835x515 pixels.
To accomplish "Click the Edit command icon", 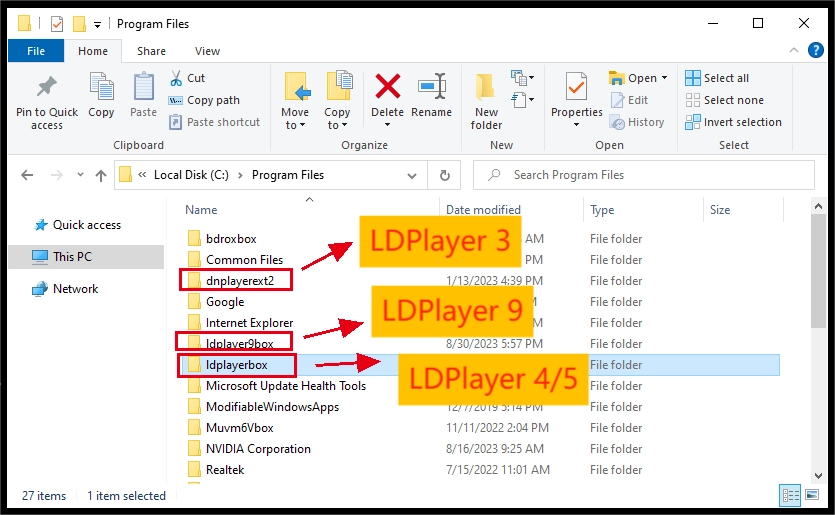I will [x=617, y=100].
